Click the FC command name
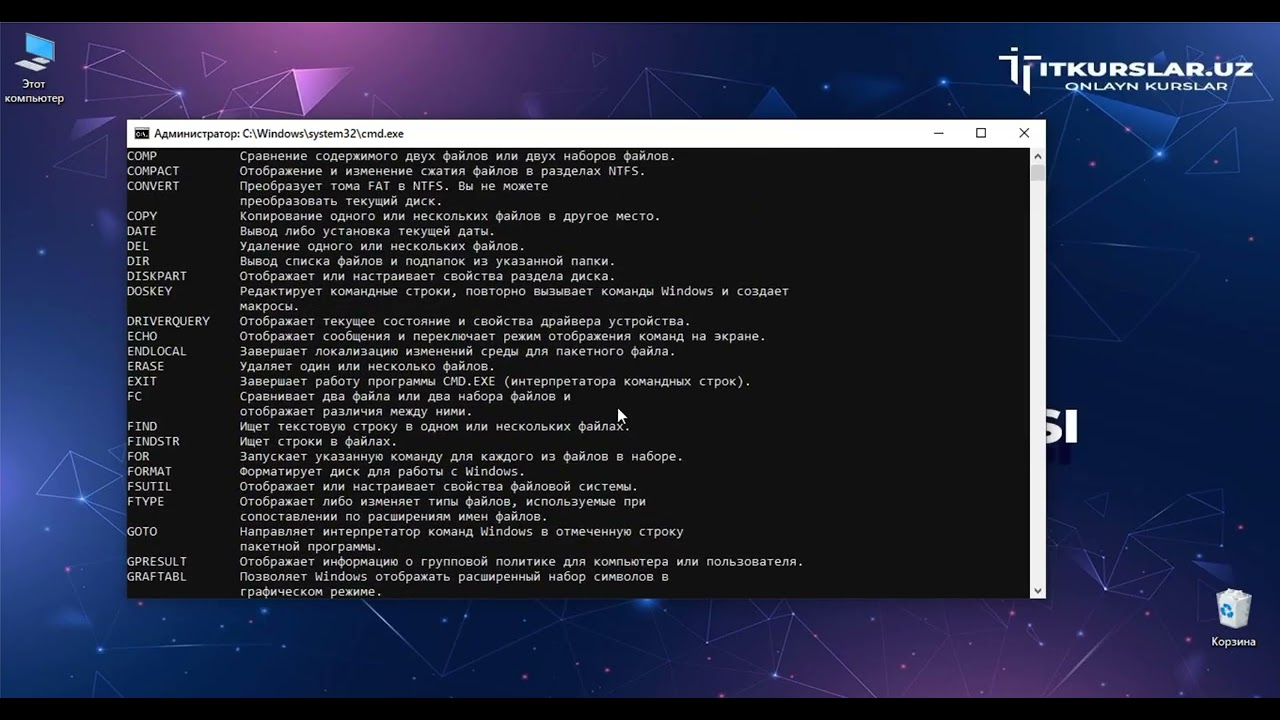 point(134,396)
